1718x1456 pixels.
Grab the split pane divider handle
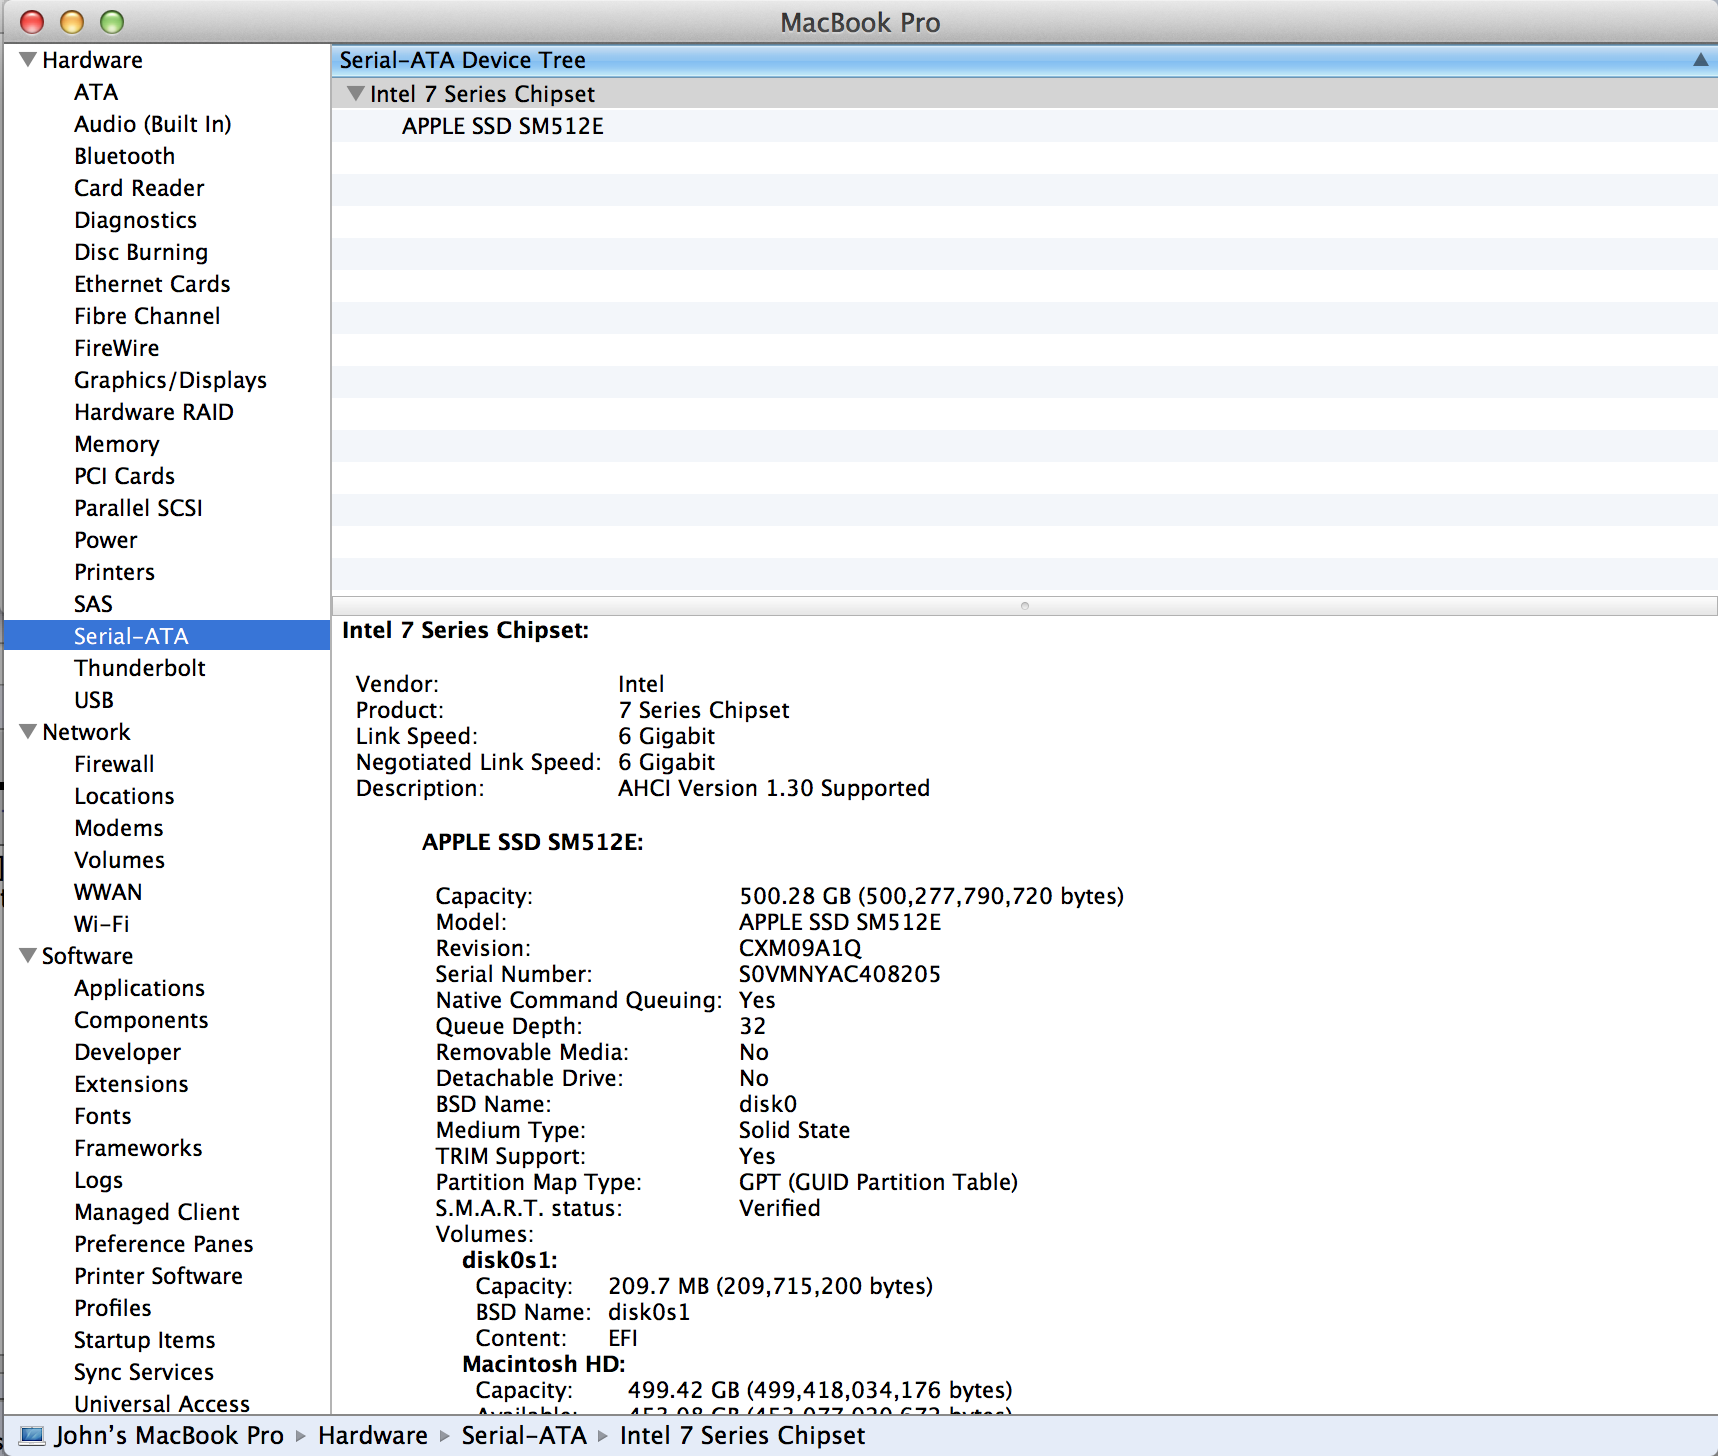(1025, 606)
